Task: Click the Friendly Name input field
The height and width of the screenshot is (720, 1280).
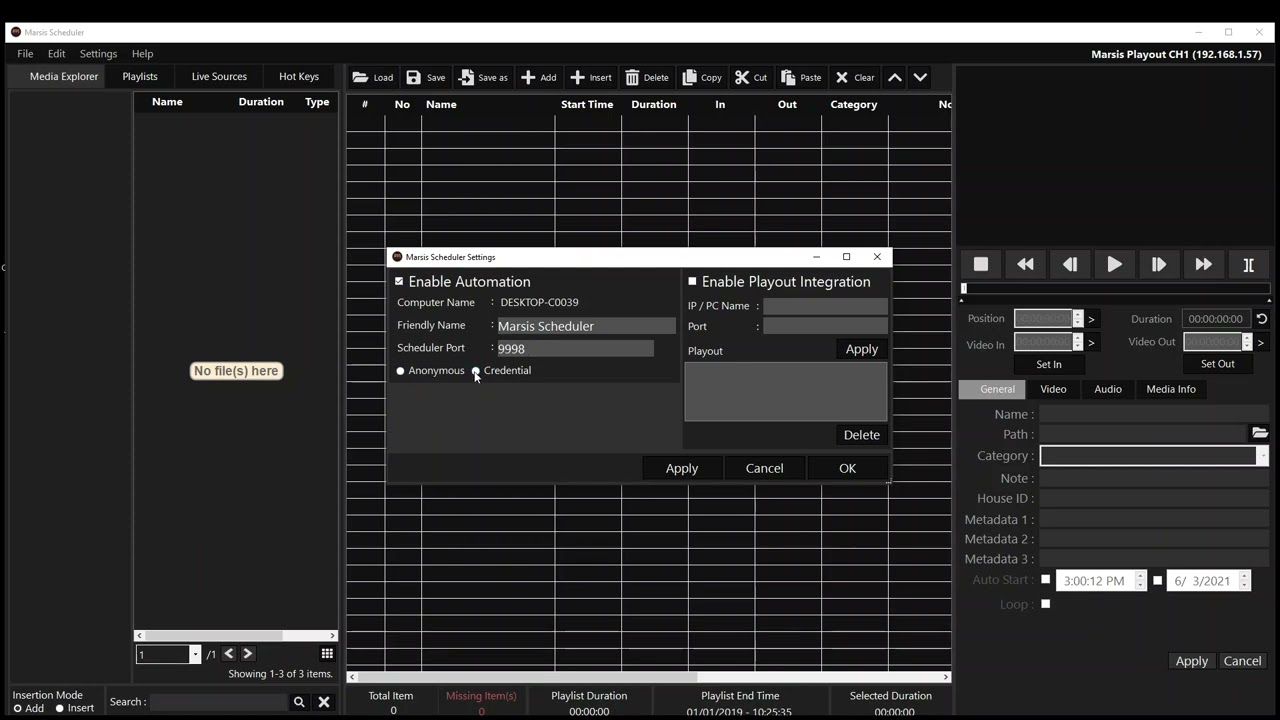Action: click(586, 326)
